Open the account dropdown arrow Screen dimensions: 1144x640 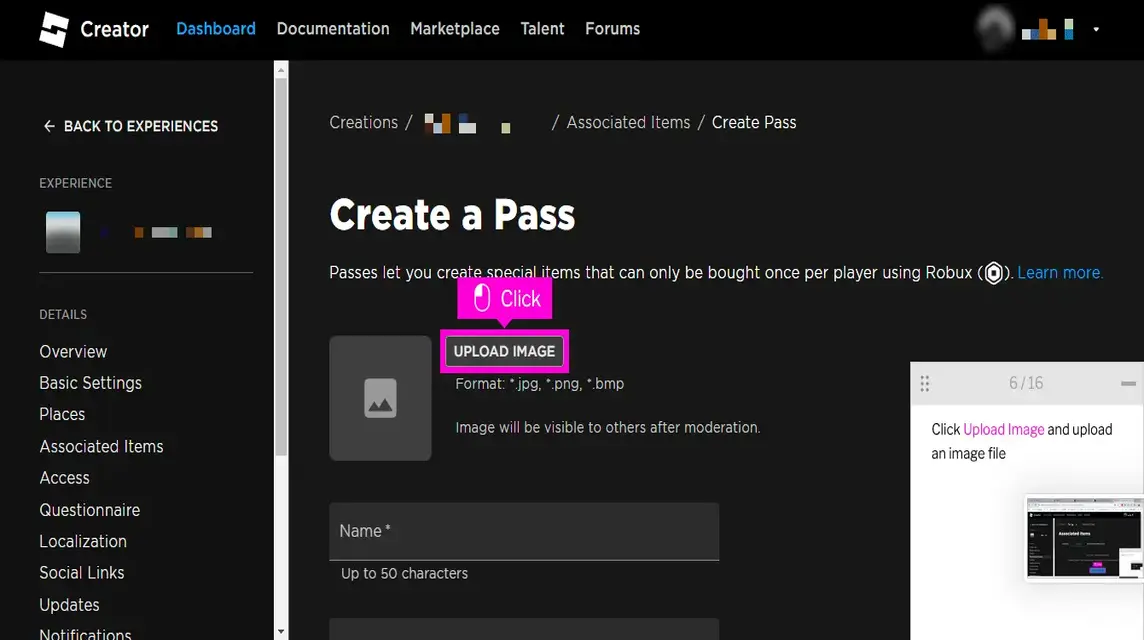pyautogui.click(x=1096, y=31)
